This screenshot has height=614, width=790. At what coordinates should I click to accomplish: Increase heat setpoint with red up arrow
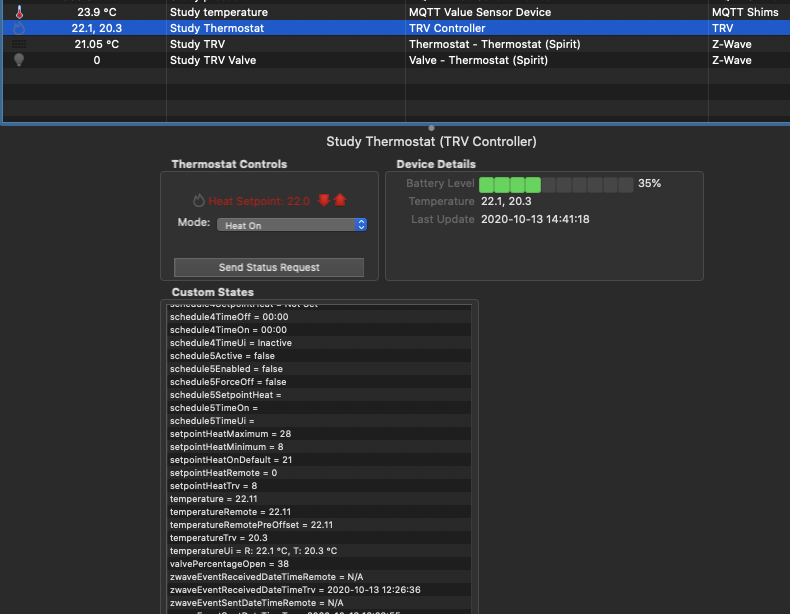coord(340,200)
